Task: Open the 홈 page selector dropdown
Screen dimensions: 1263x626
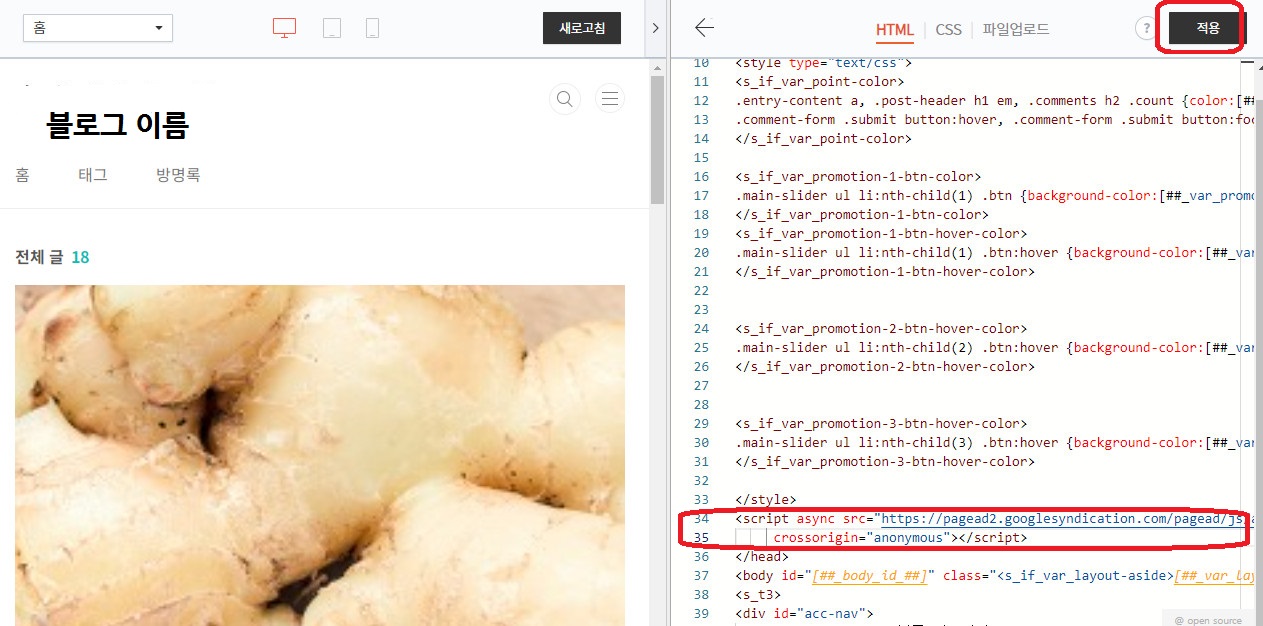Action: pyautogui.click(x=98, y=28)
